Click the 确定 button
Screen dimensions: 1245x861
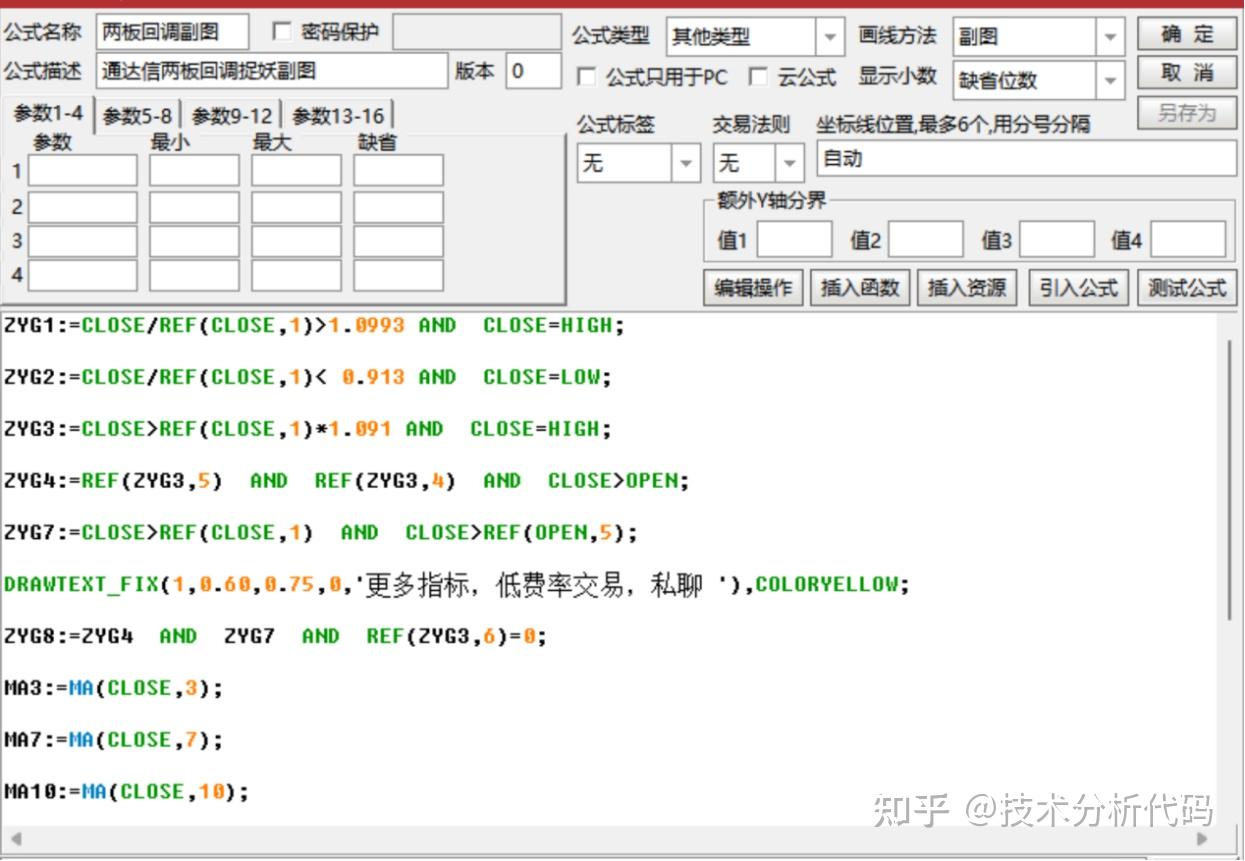(x=1187, y=34)
